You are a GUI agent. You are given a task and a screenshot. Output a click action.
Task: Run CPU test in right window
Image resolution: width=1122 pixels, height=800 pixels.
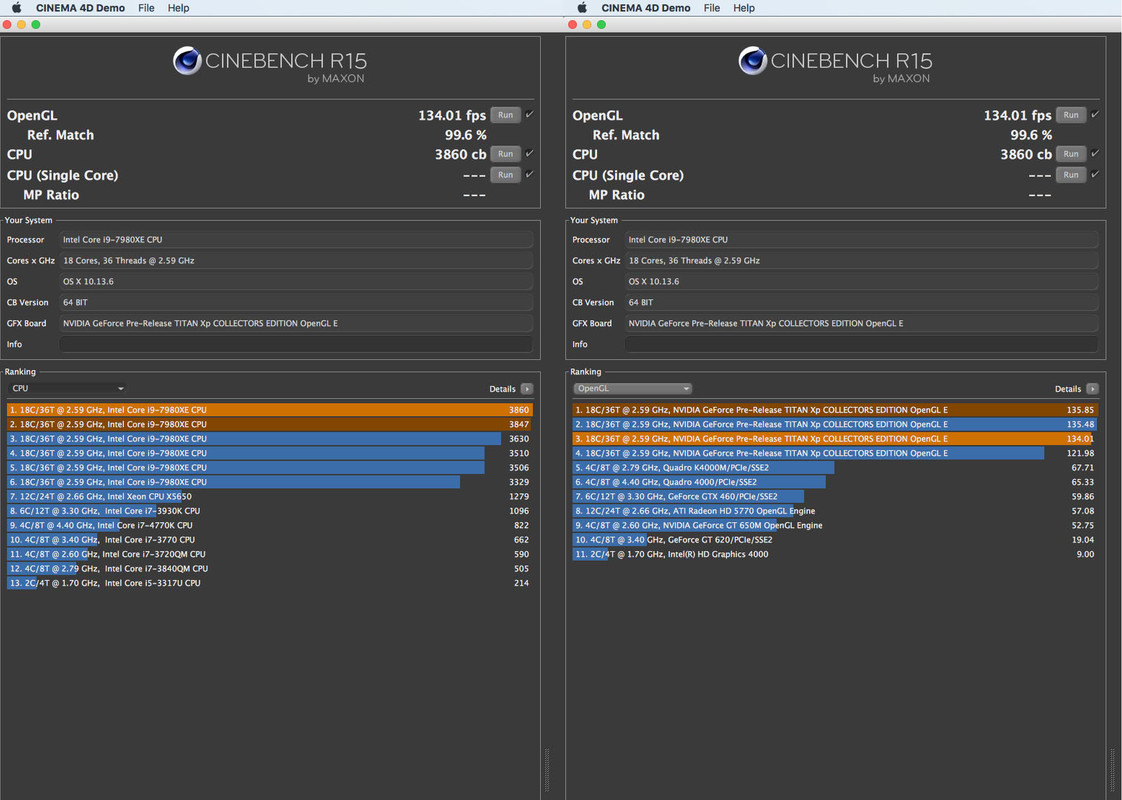[x=1070, y=154]
